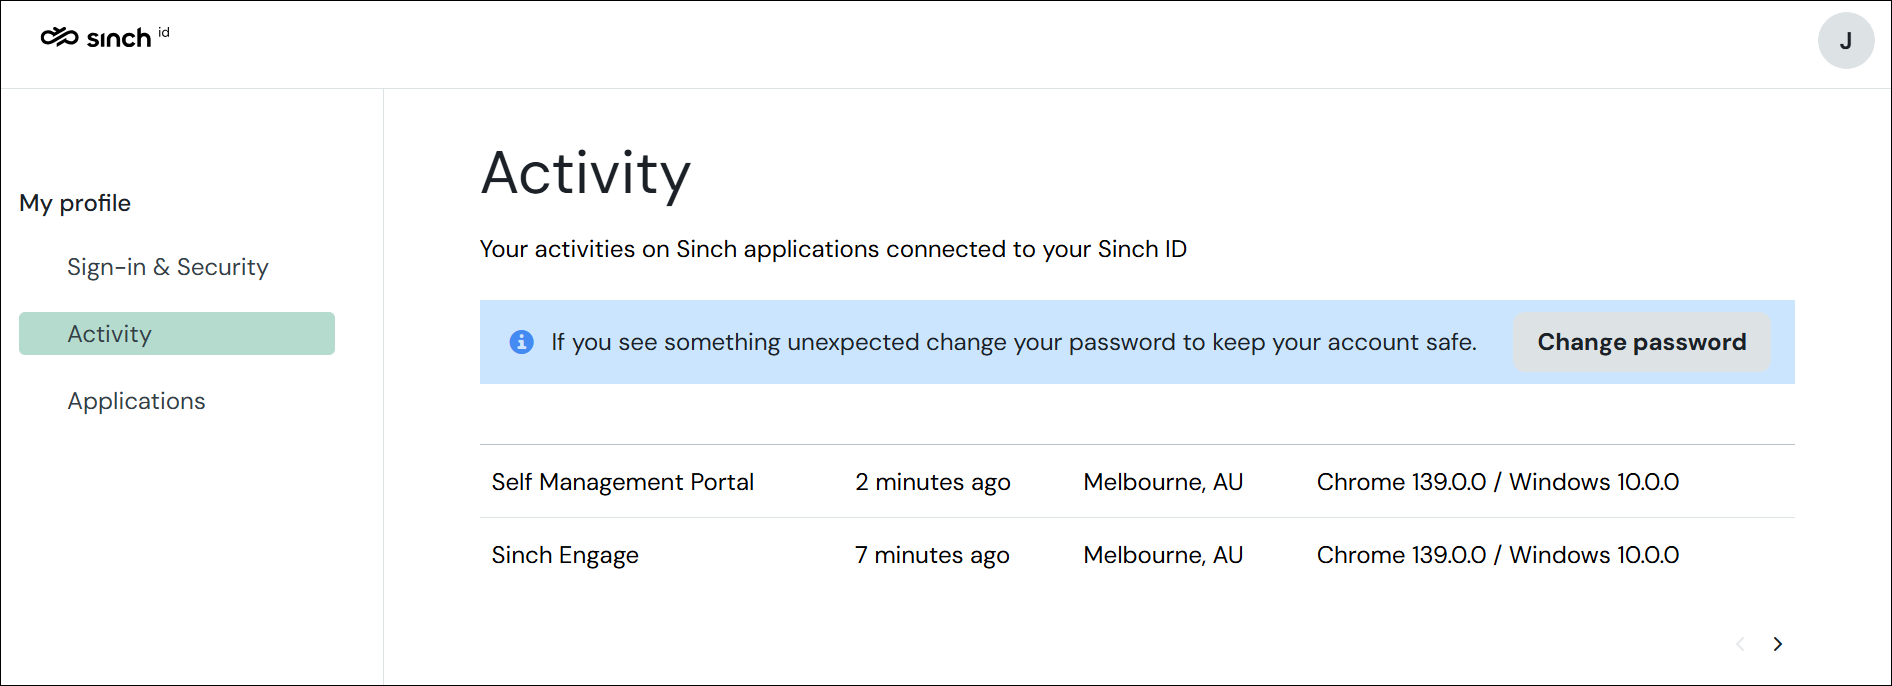
Task: Click the blue info icon in the banner
Action: click(521, 341)
